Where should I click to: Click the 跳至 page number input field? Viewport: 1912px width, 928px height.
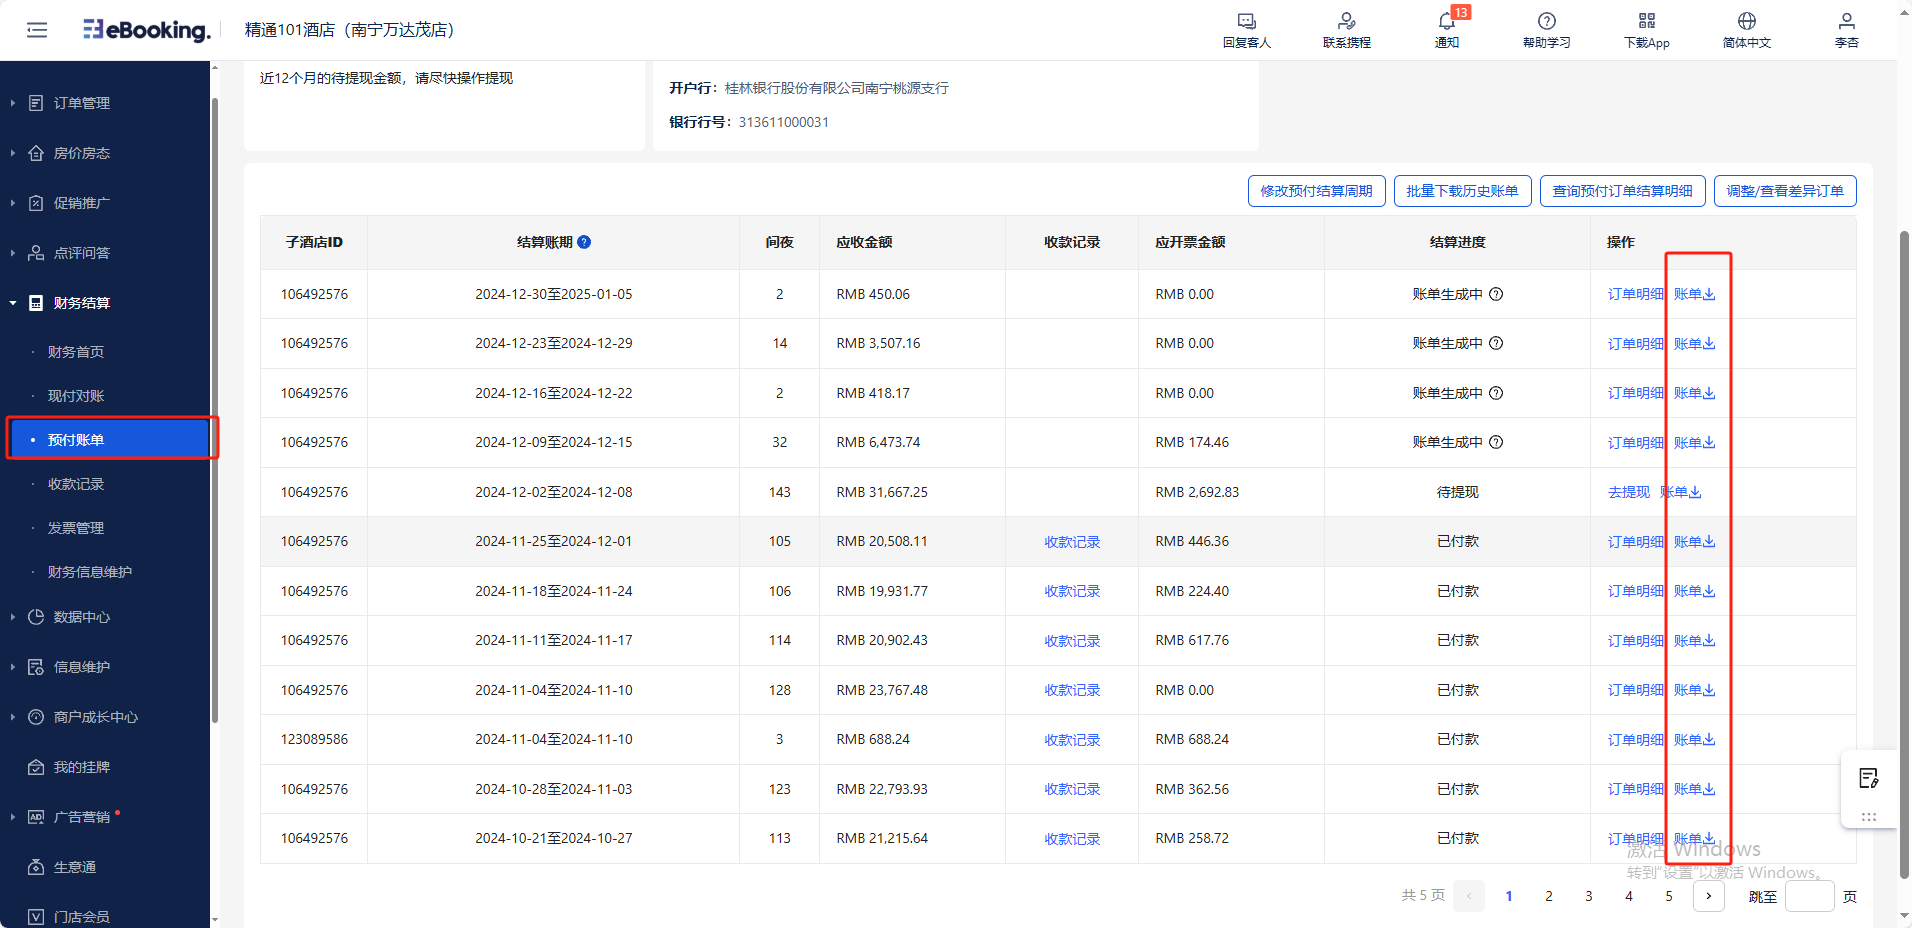click(x=1809, y=896)
